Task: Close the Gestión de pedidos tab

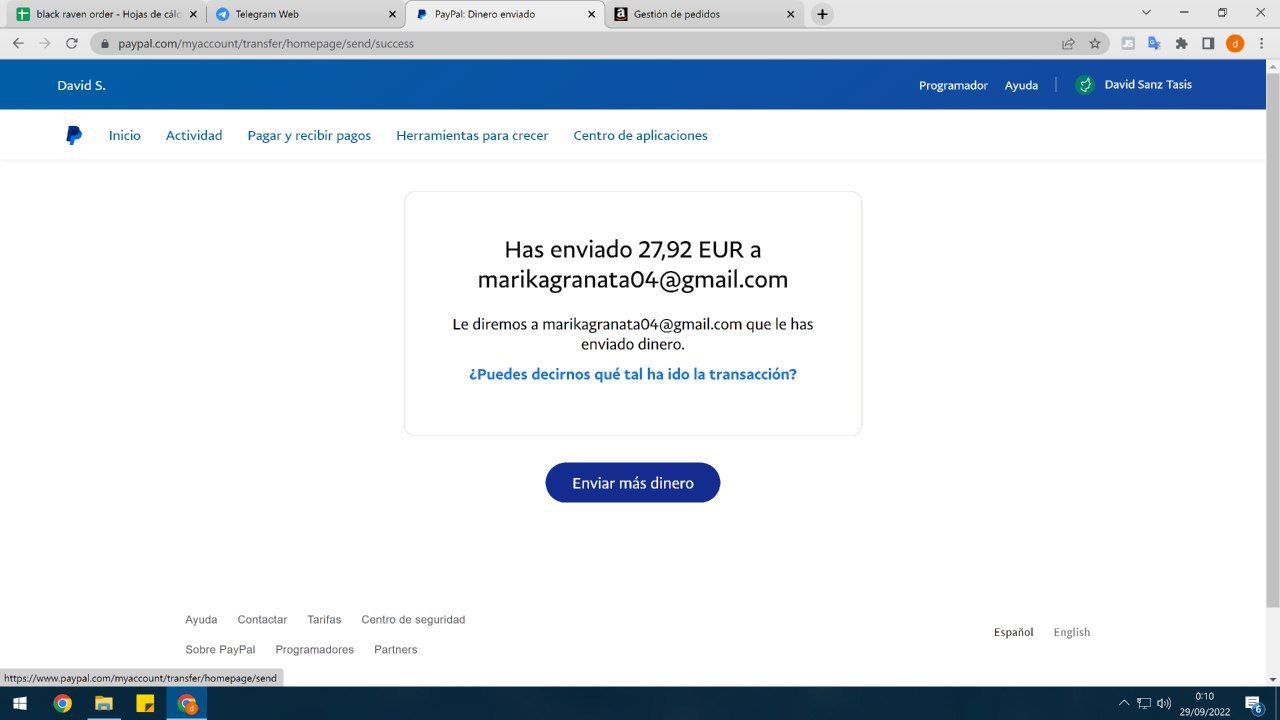Action: point(791,14)
